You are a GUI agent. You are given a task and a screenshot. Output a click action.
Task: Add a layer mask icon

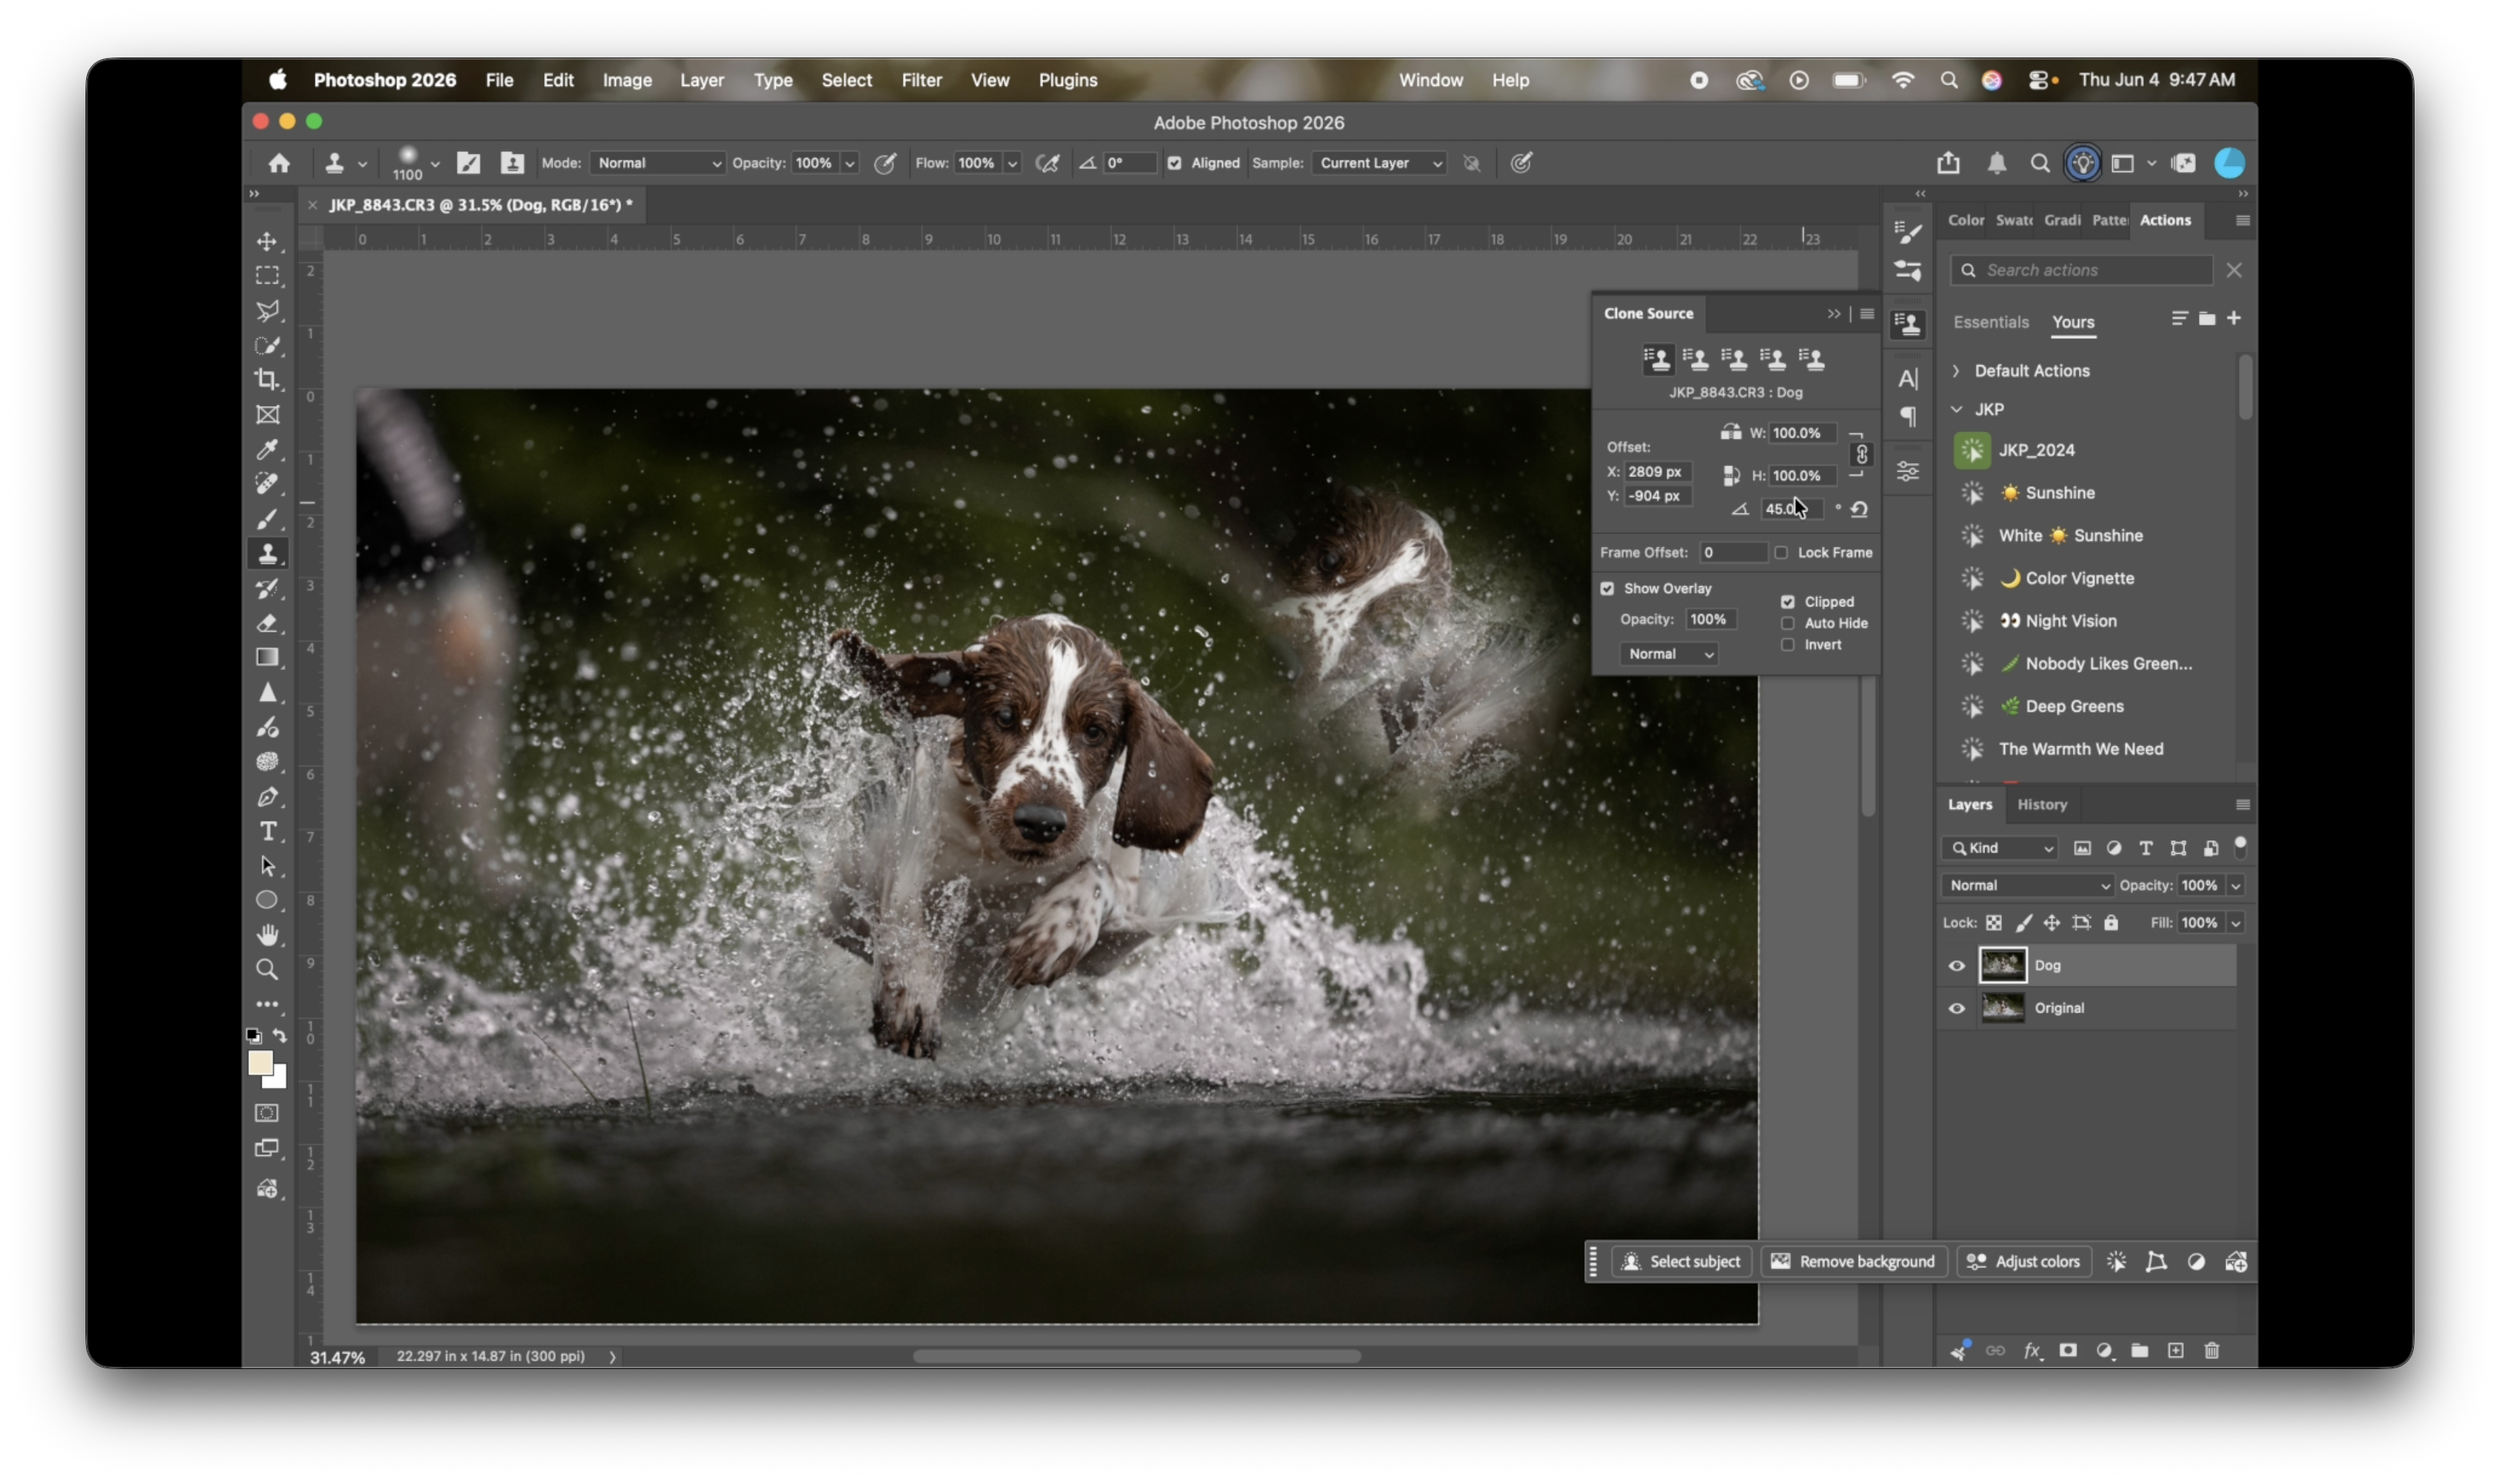click(2068, 1351)
